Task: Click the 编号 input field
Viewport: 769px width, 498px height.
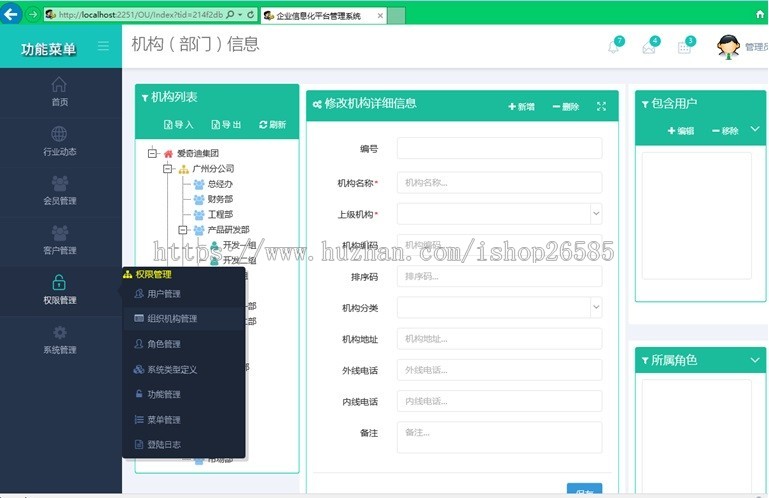Action: (x=499, y=148)
